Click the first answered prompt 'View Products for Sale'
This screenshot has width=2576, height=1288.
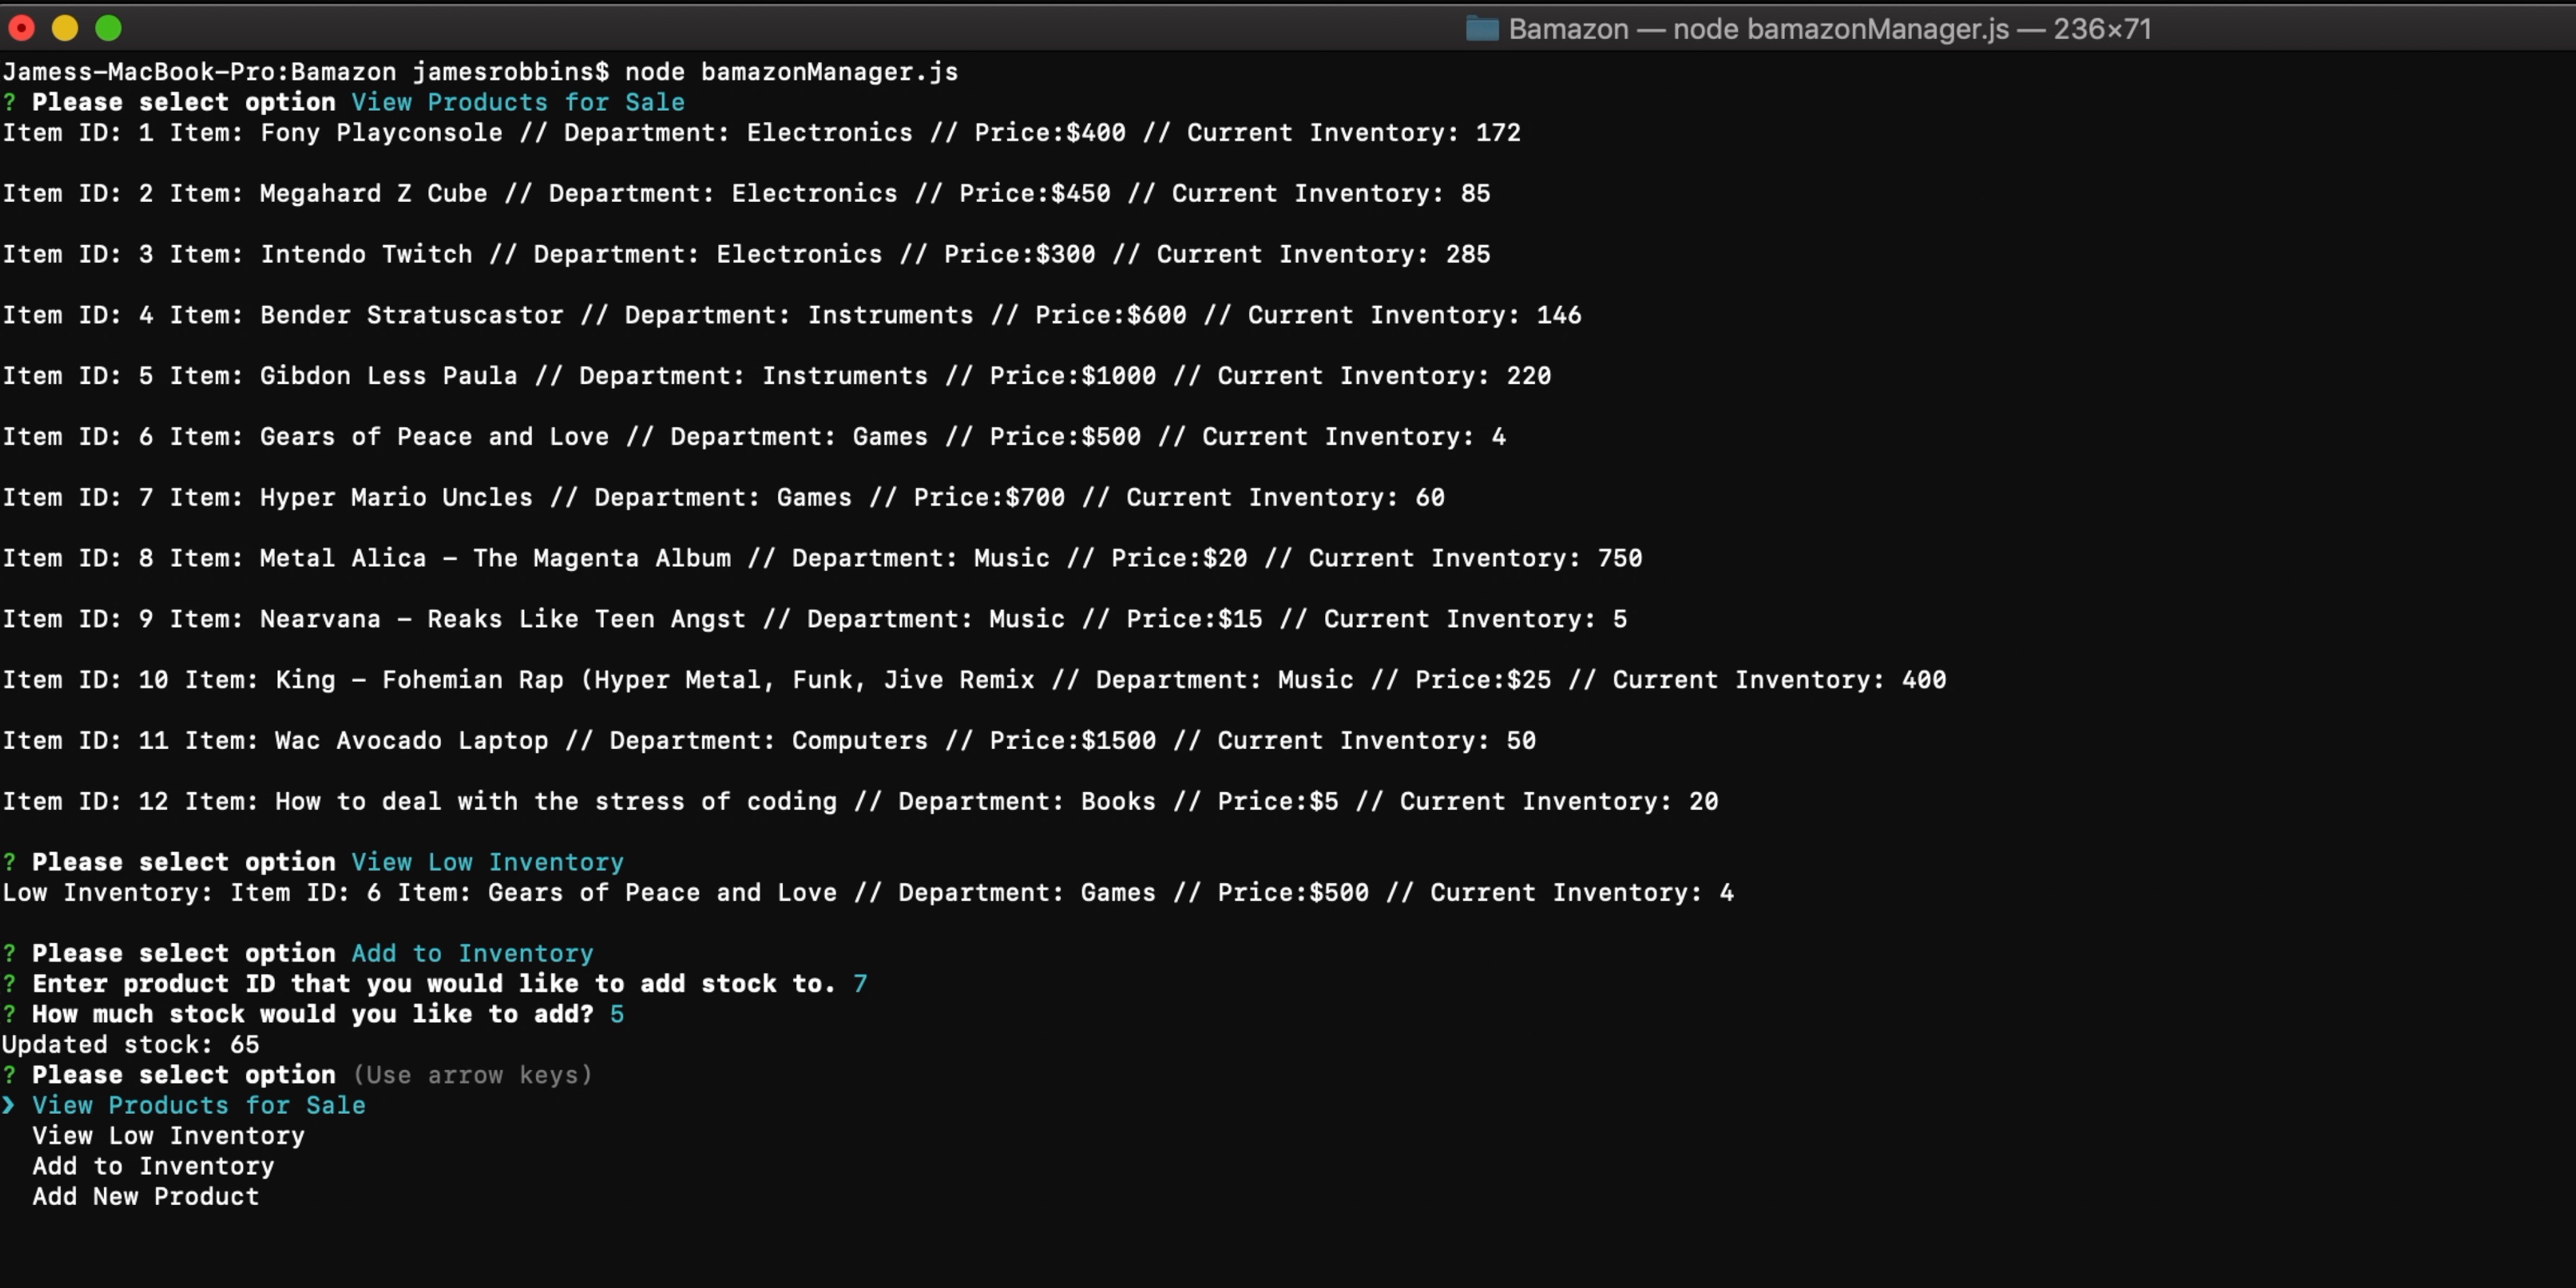click(x=343, y=102)
